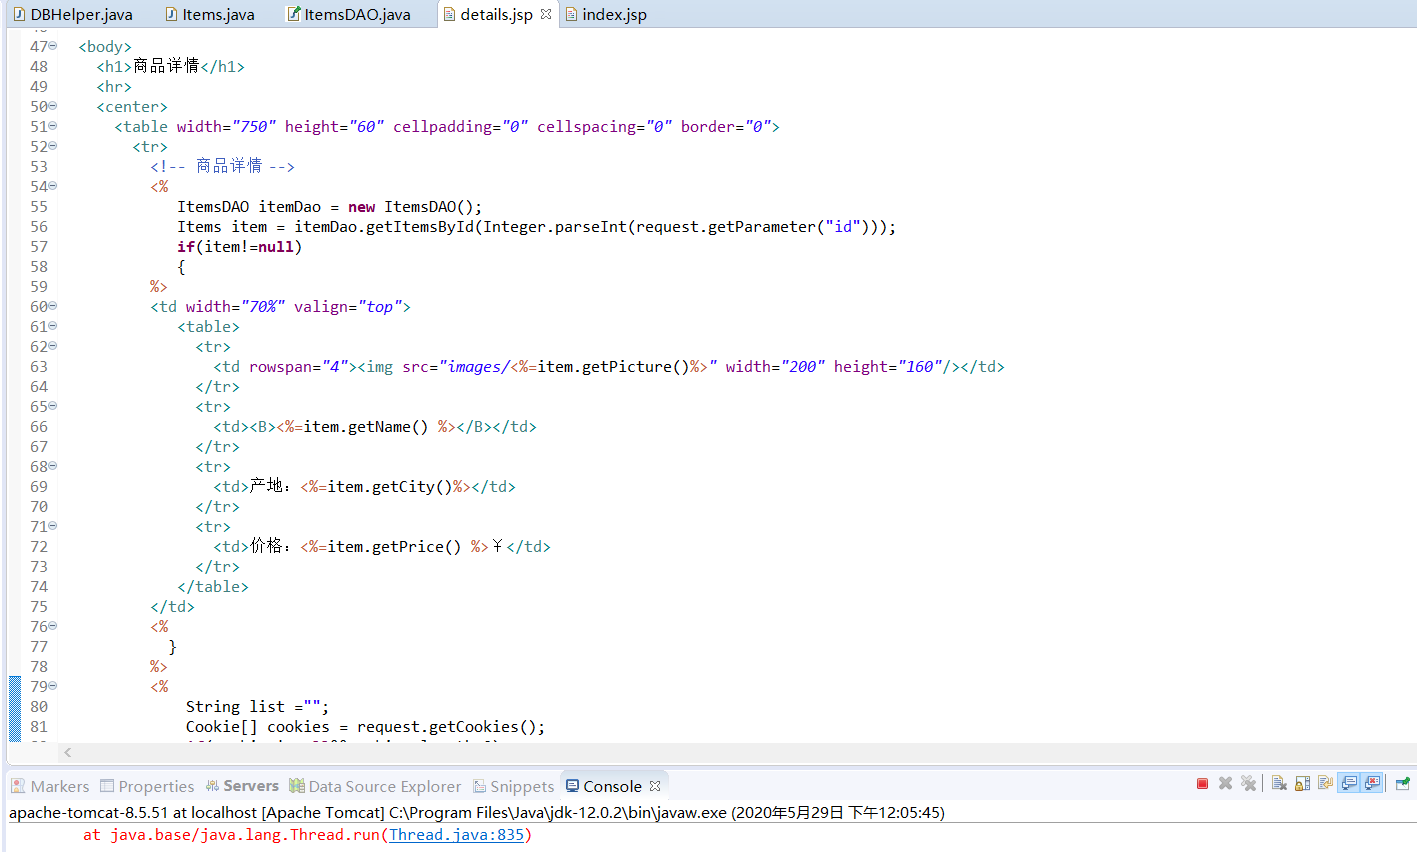Click the Remove Launch gray X icon
This screenshot has height=852, width=1417.
[x=1225, y=784]
